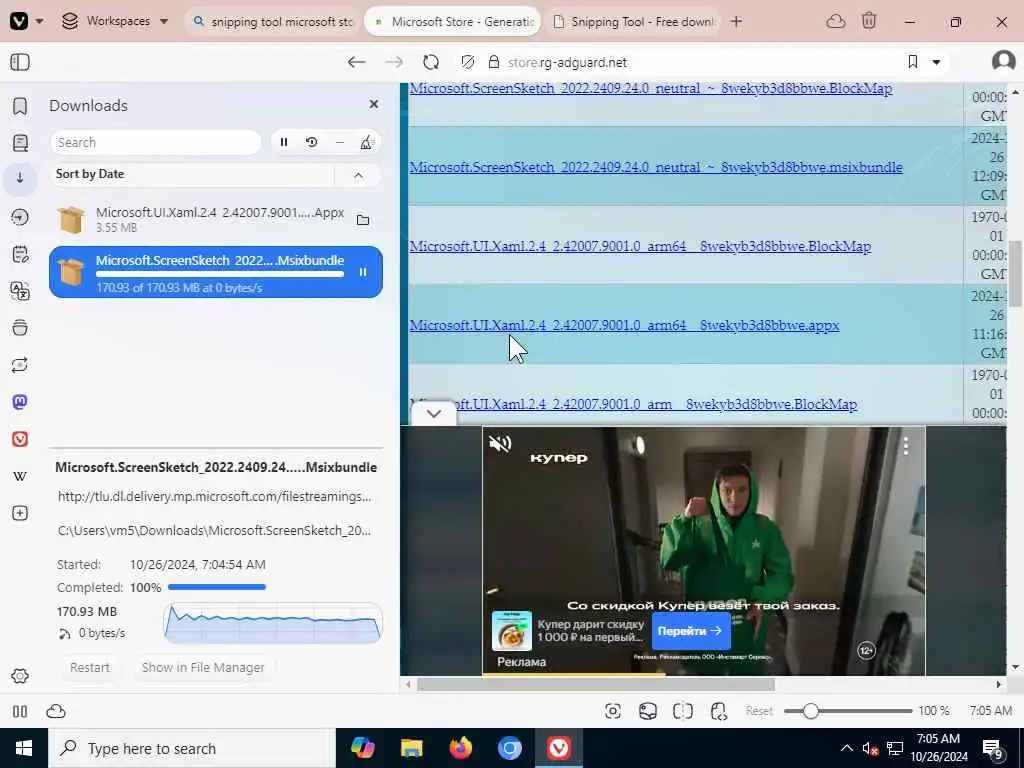Collapse the ad with chevron button
Viewport: 1024px width, 768px height.
(434, 413)
